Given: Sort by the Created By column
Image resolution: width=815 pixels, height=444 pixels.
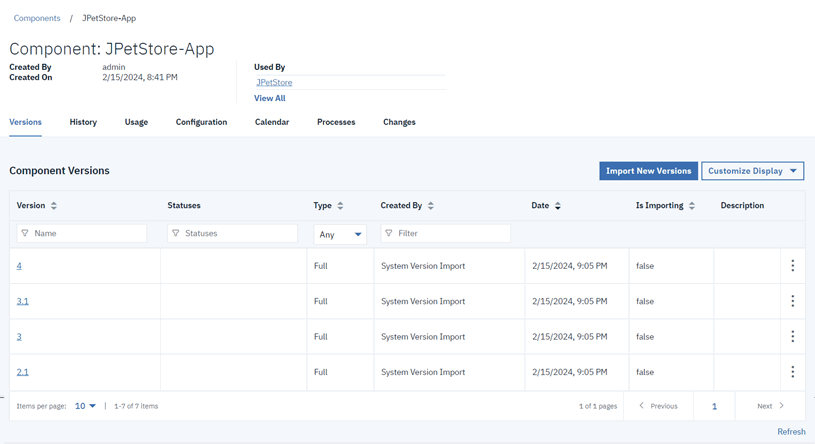Looking at the screenshot, I should [431, 206].
